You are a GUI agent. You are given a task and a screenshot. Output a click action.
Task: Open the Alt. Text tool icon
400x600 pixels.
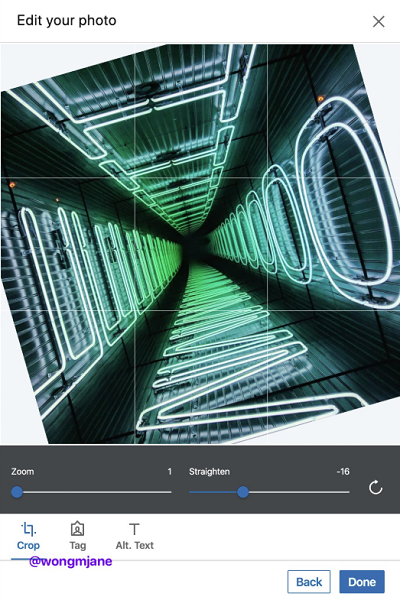pos(134,529)
